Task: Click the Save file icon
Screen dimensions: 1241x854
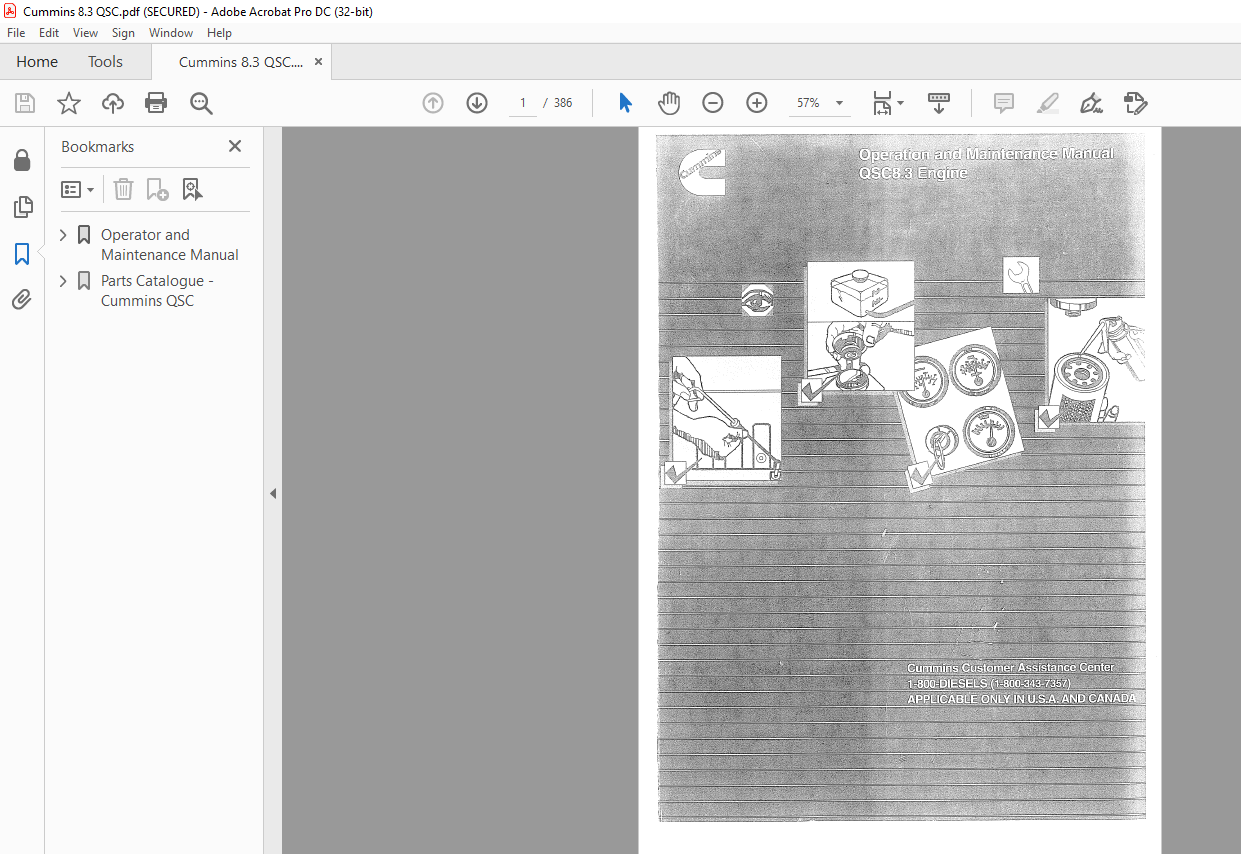Action: point(25,103)
